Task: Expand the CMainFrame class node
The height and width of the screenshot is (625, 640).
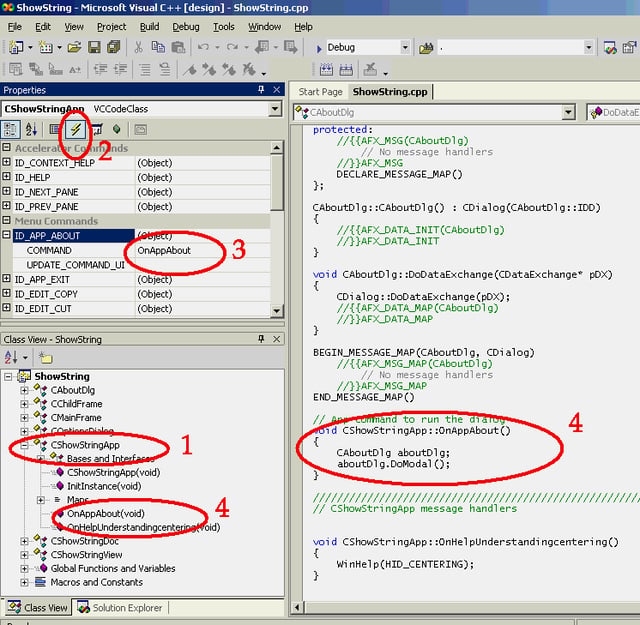Action: point(24,418)
